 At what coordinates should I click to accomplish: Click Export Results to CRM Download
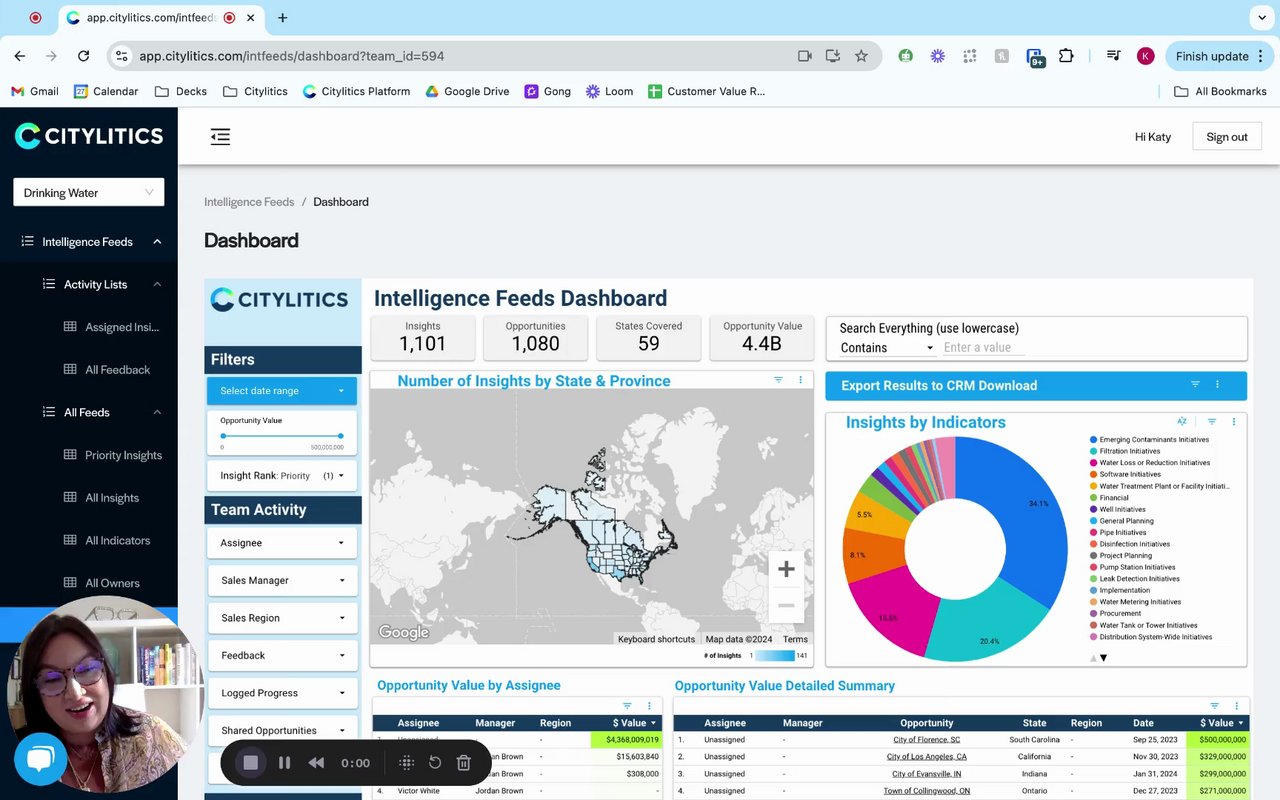click(x=939, y=386)
